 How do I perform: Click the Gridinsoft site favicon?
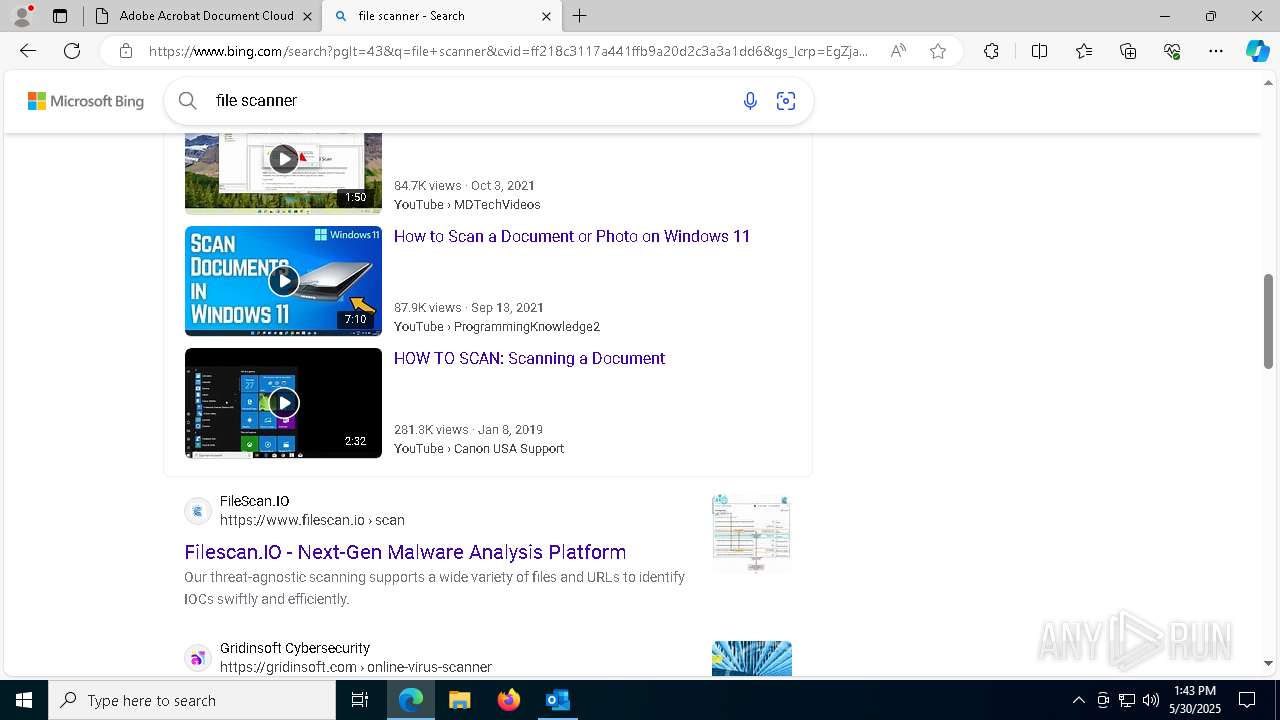198,658
